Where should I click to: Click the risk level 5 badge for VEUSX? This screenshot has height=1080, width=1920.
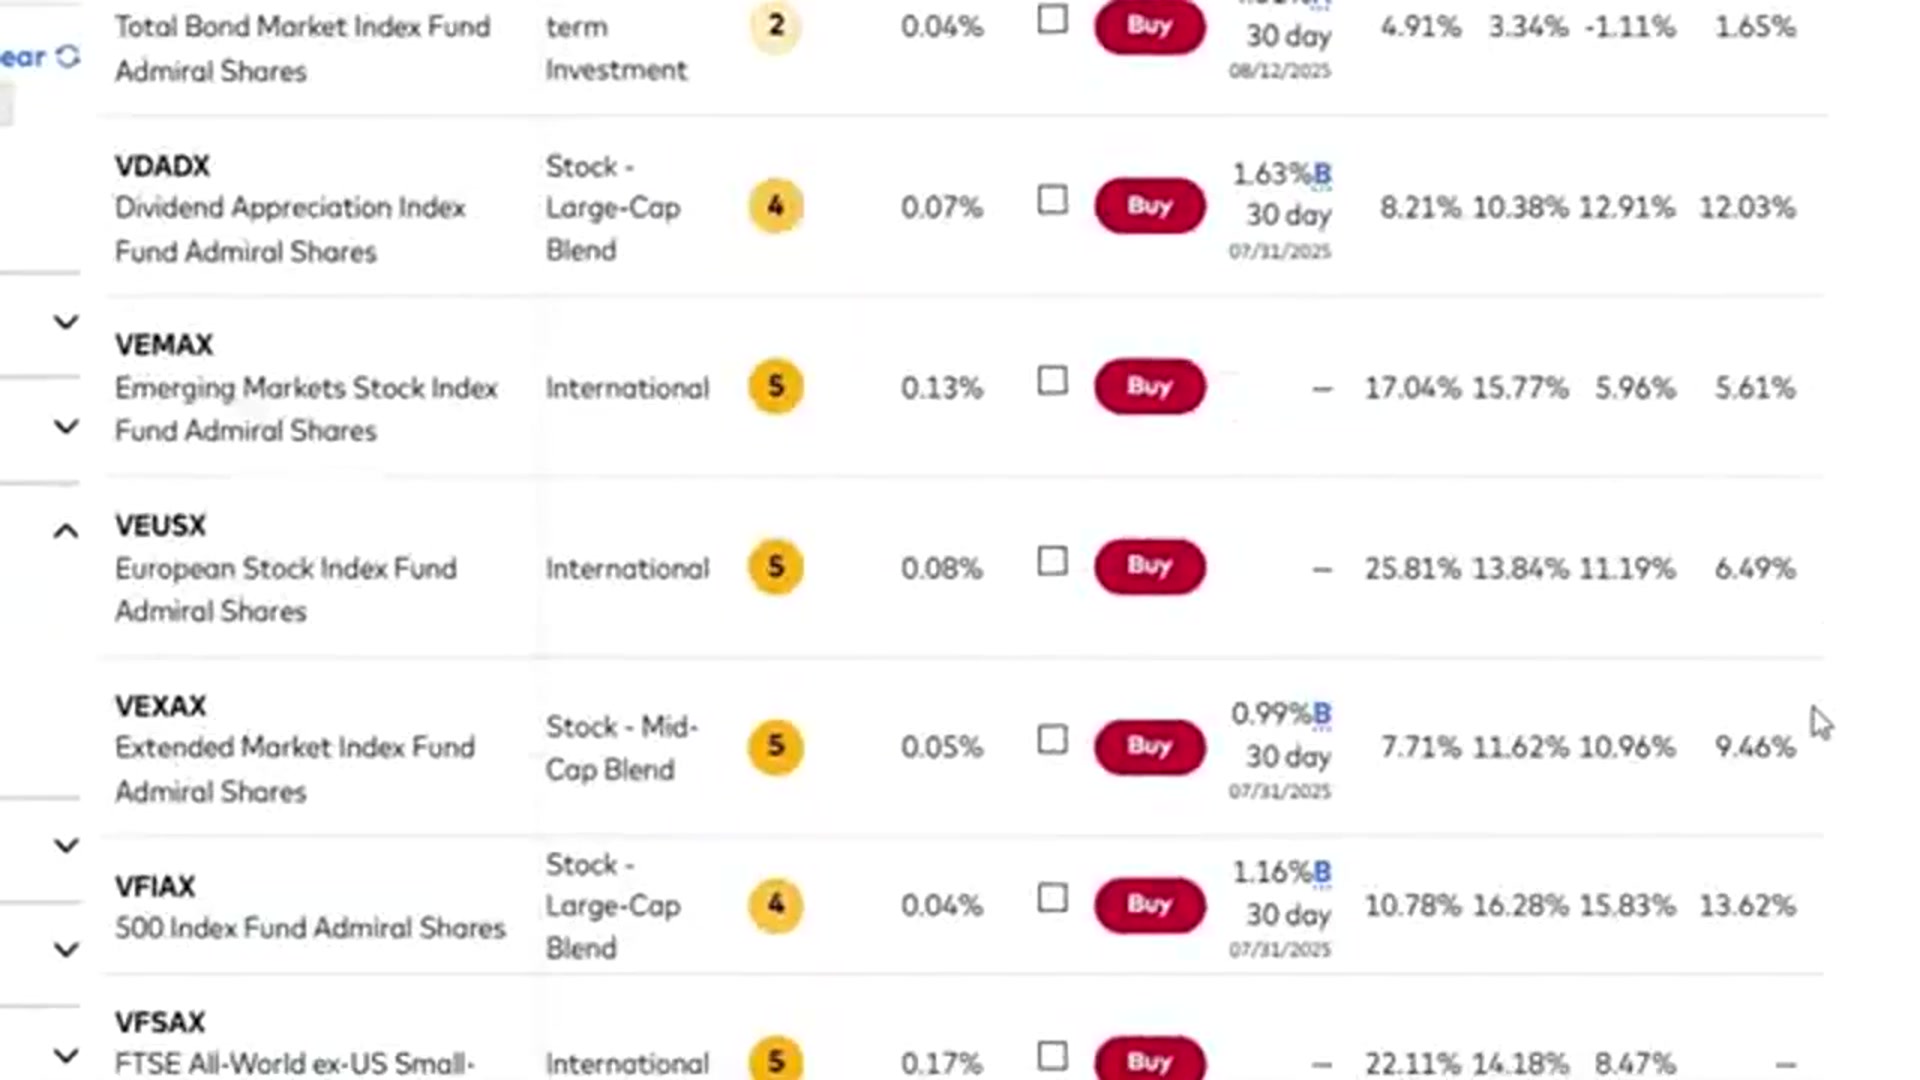pos(776,567)
